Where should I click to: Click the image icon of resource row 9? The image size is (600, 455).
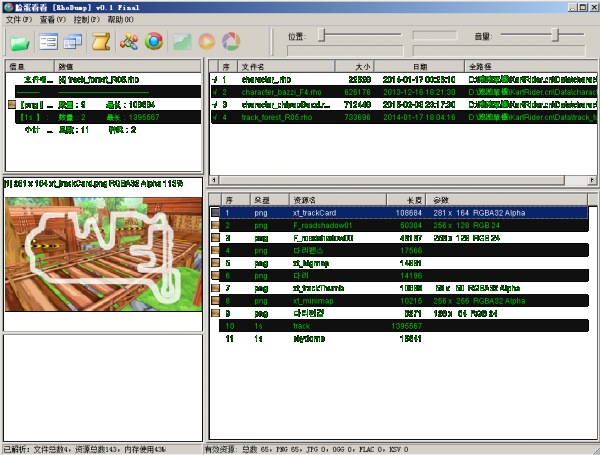(215, 313)
